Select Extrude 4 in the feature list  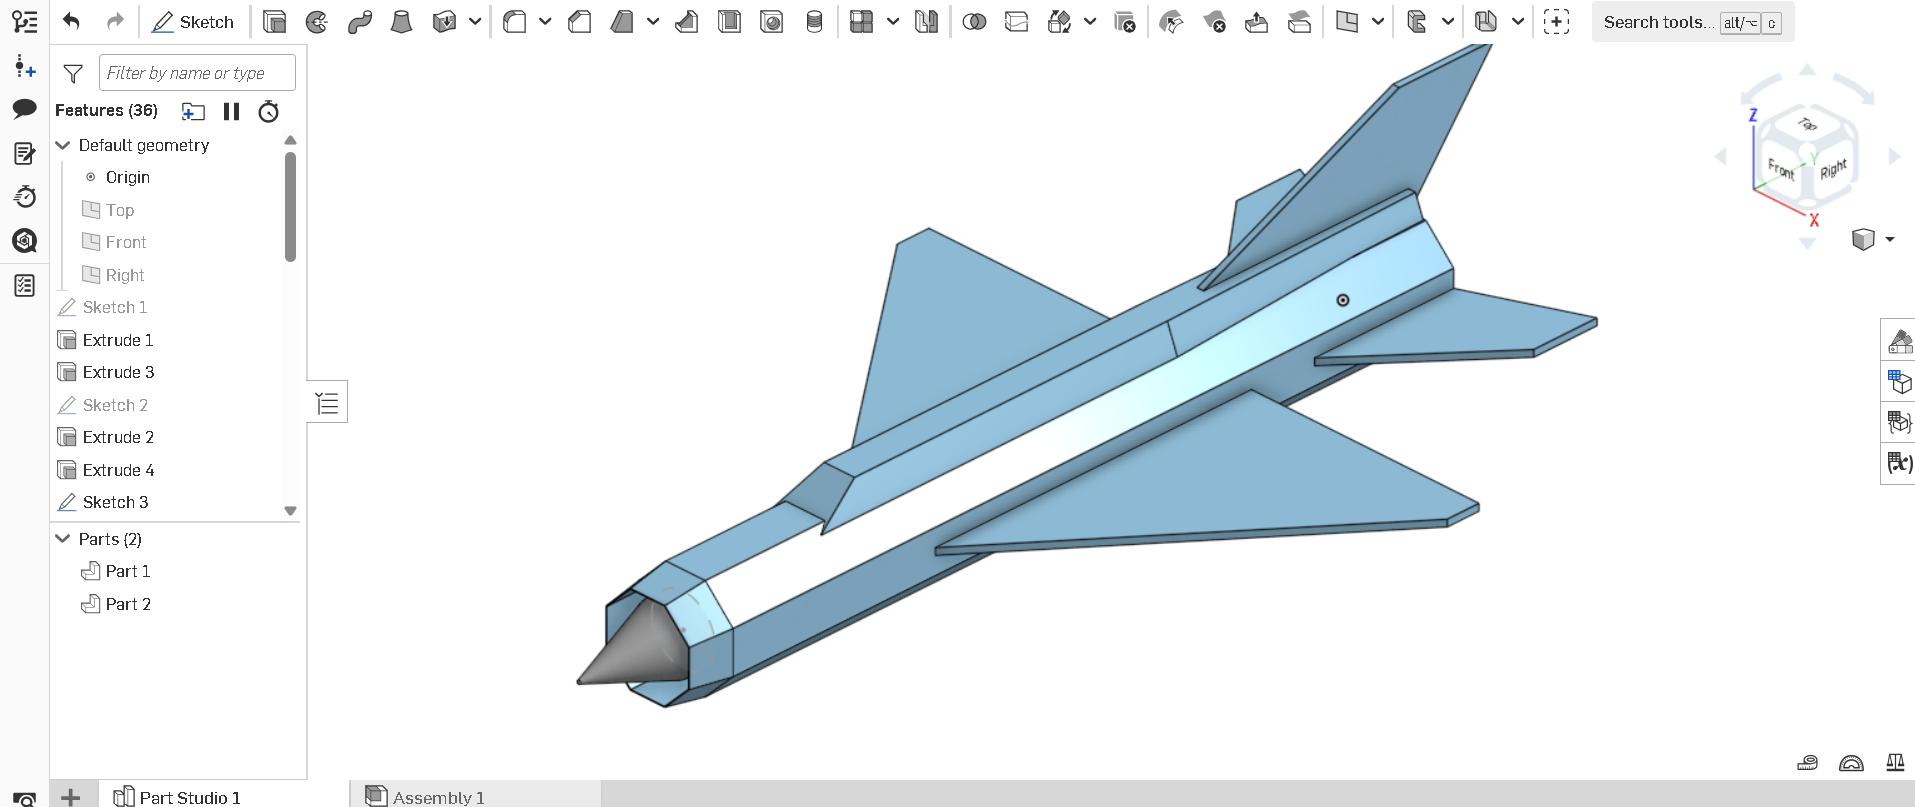(118, 470)
